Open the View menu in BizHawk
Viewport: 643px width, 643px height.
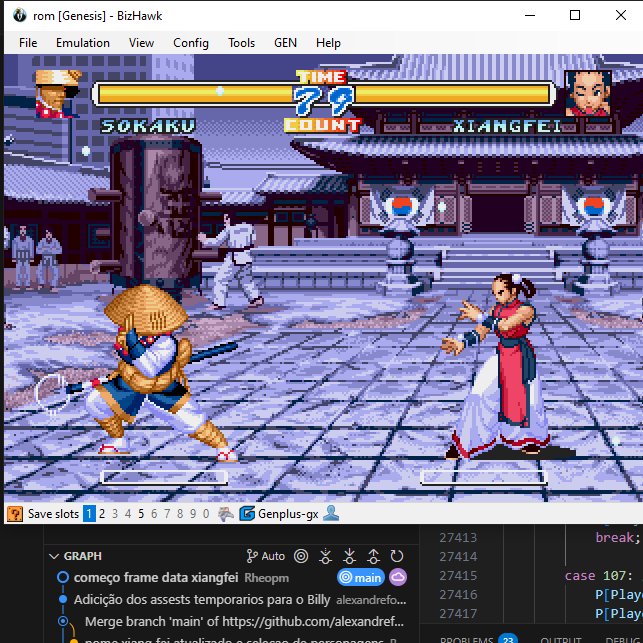coord(141,43)
